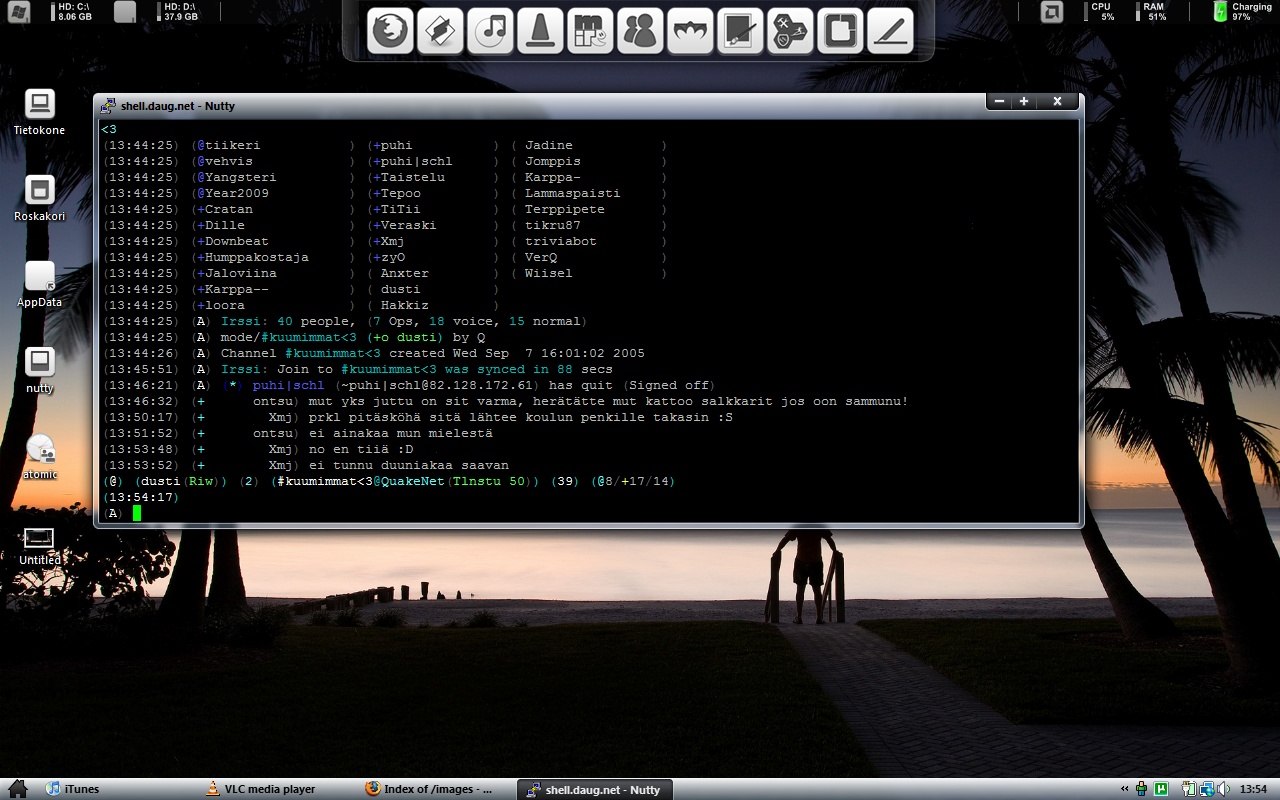The height and width of the screenshot is (800, 1280).
Task: Switch to iTunes taskbar item
Action: pos(74,789)
